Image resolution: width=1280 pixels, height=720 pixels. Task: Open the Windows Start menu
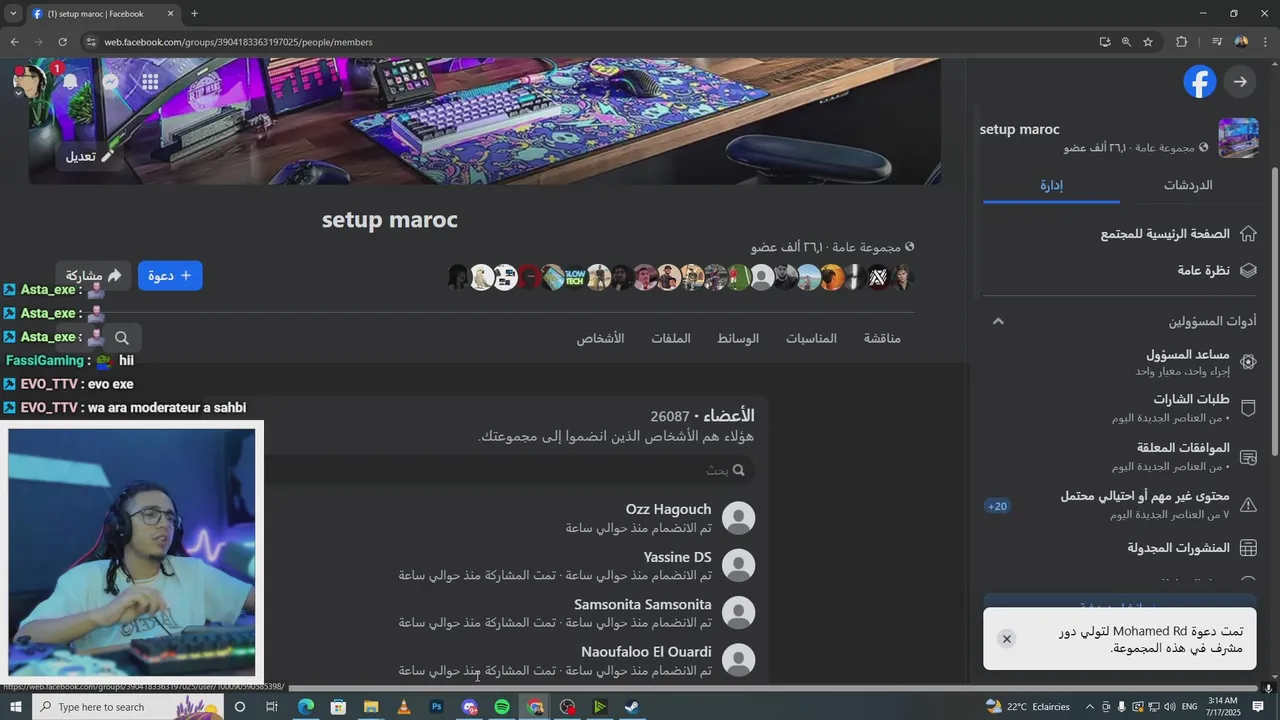coord(15,707)
